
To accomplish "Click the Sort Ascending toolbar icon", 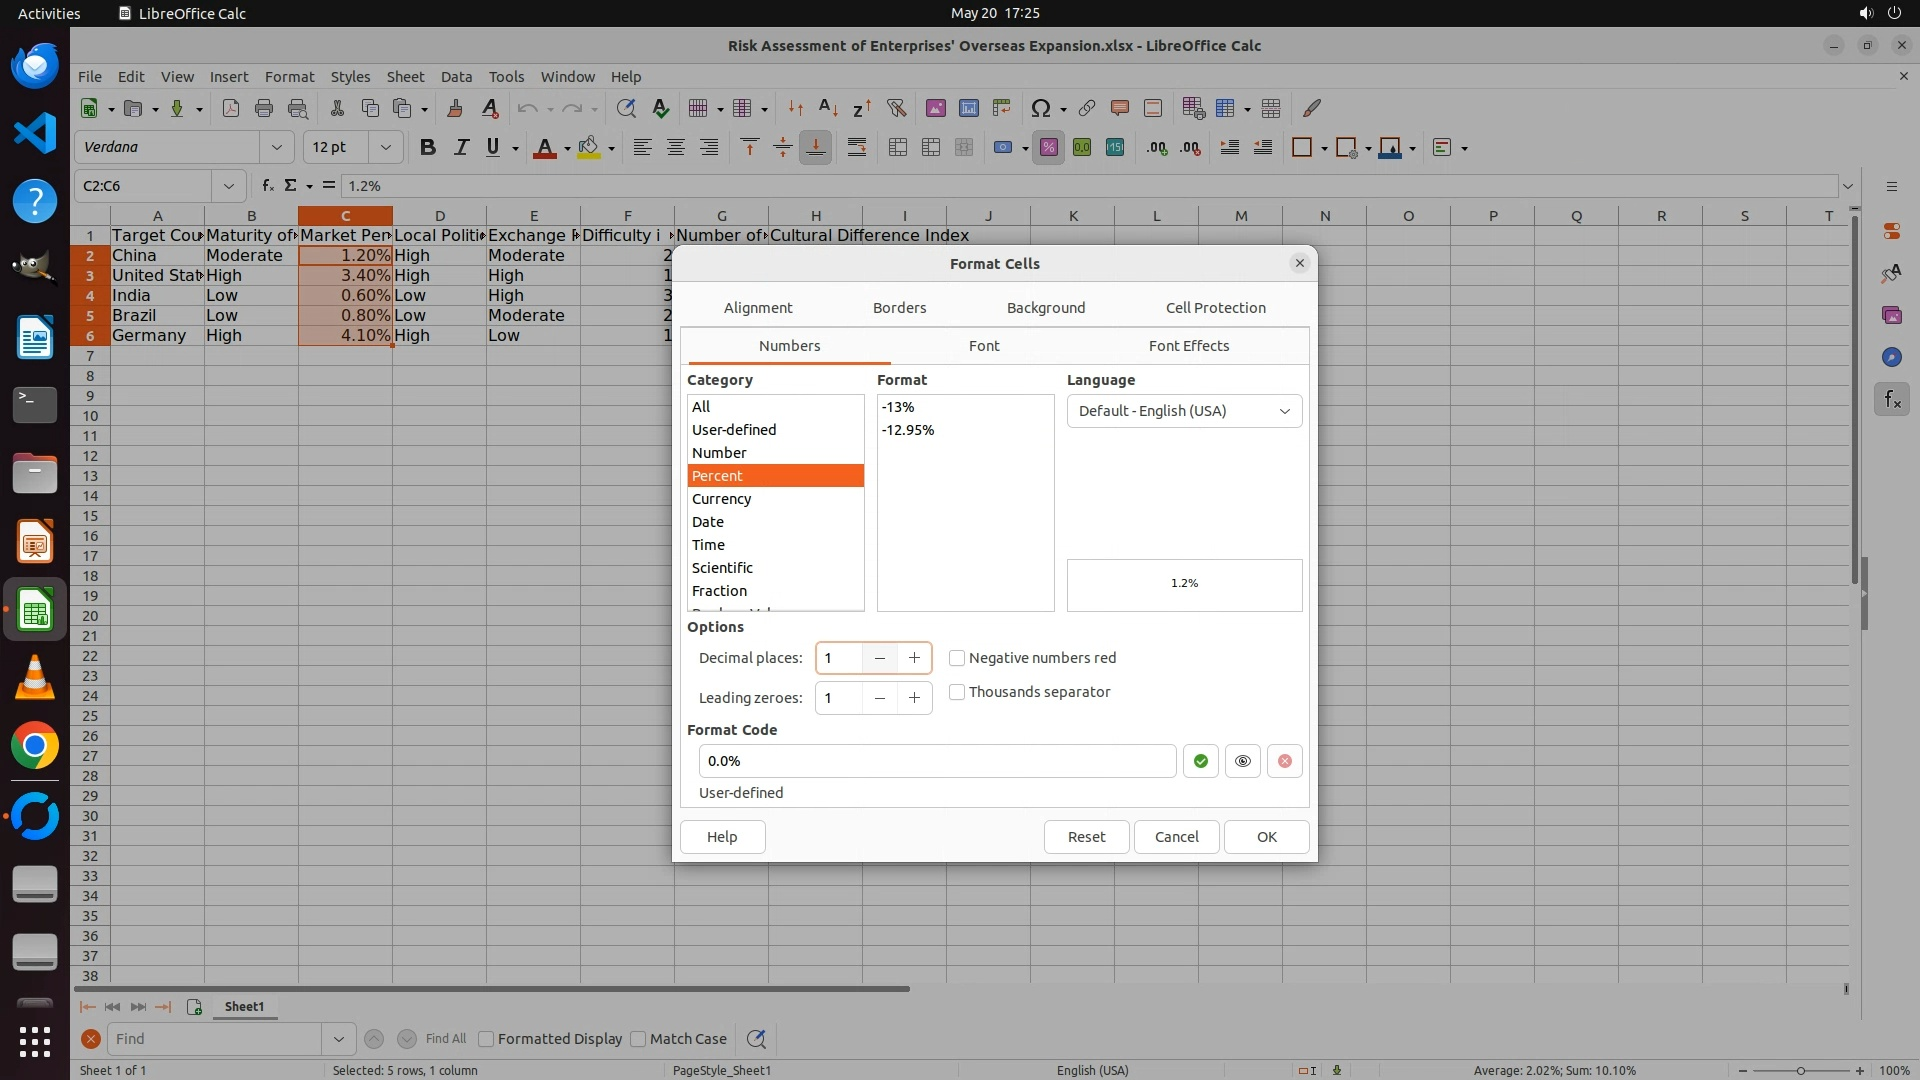I will (828, 108).
